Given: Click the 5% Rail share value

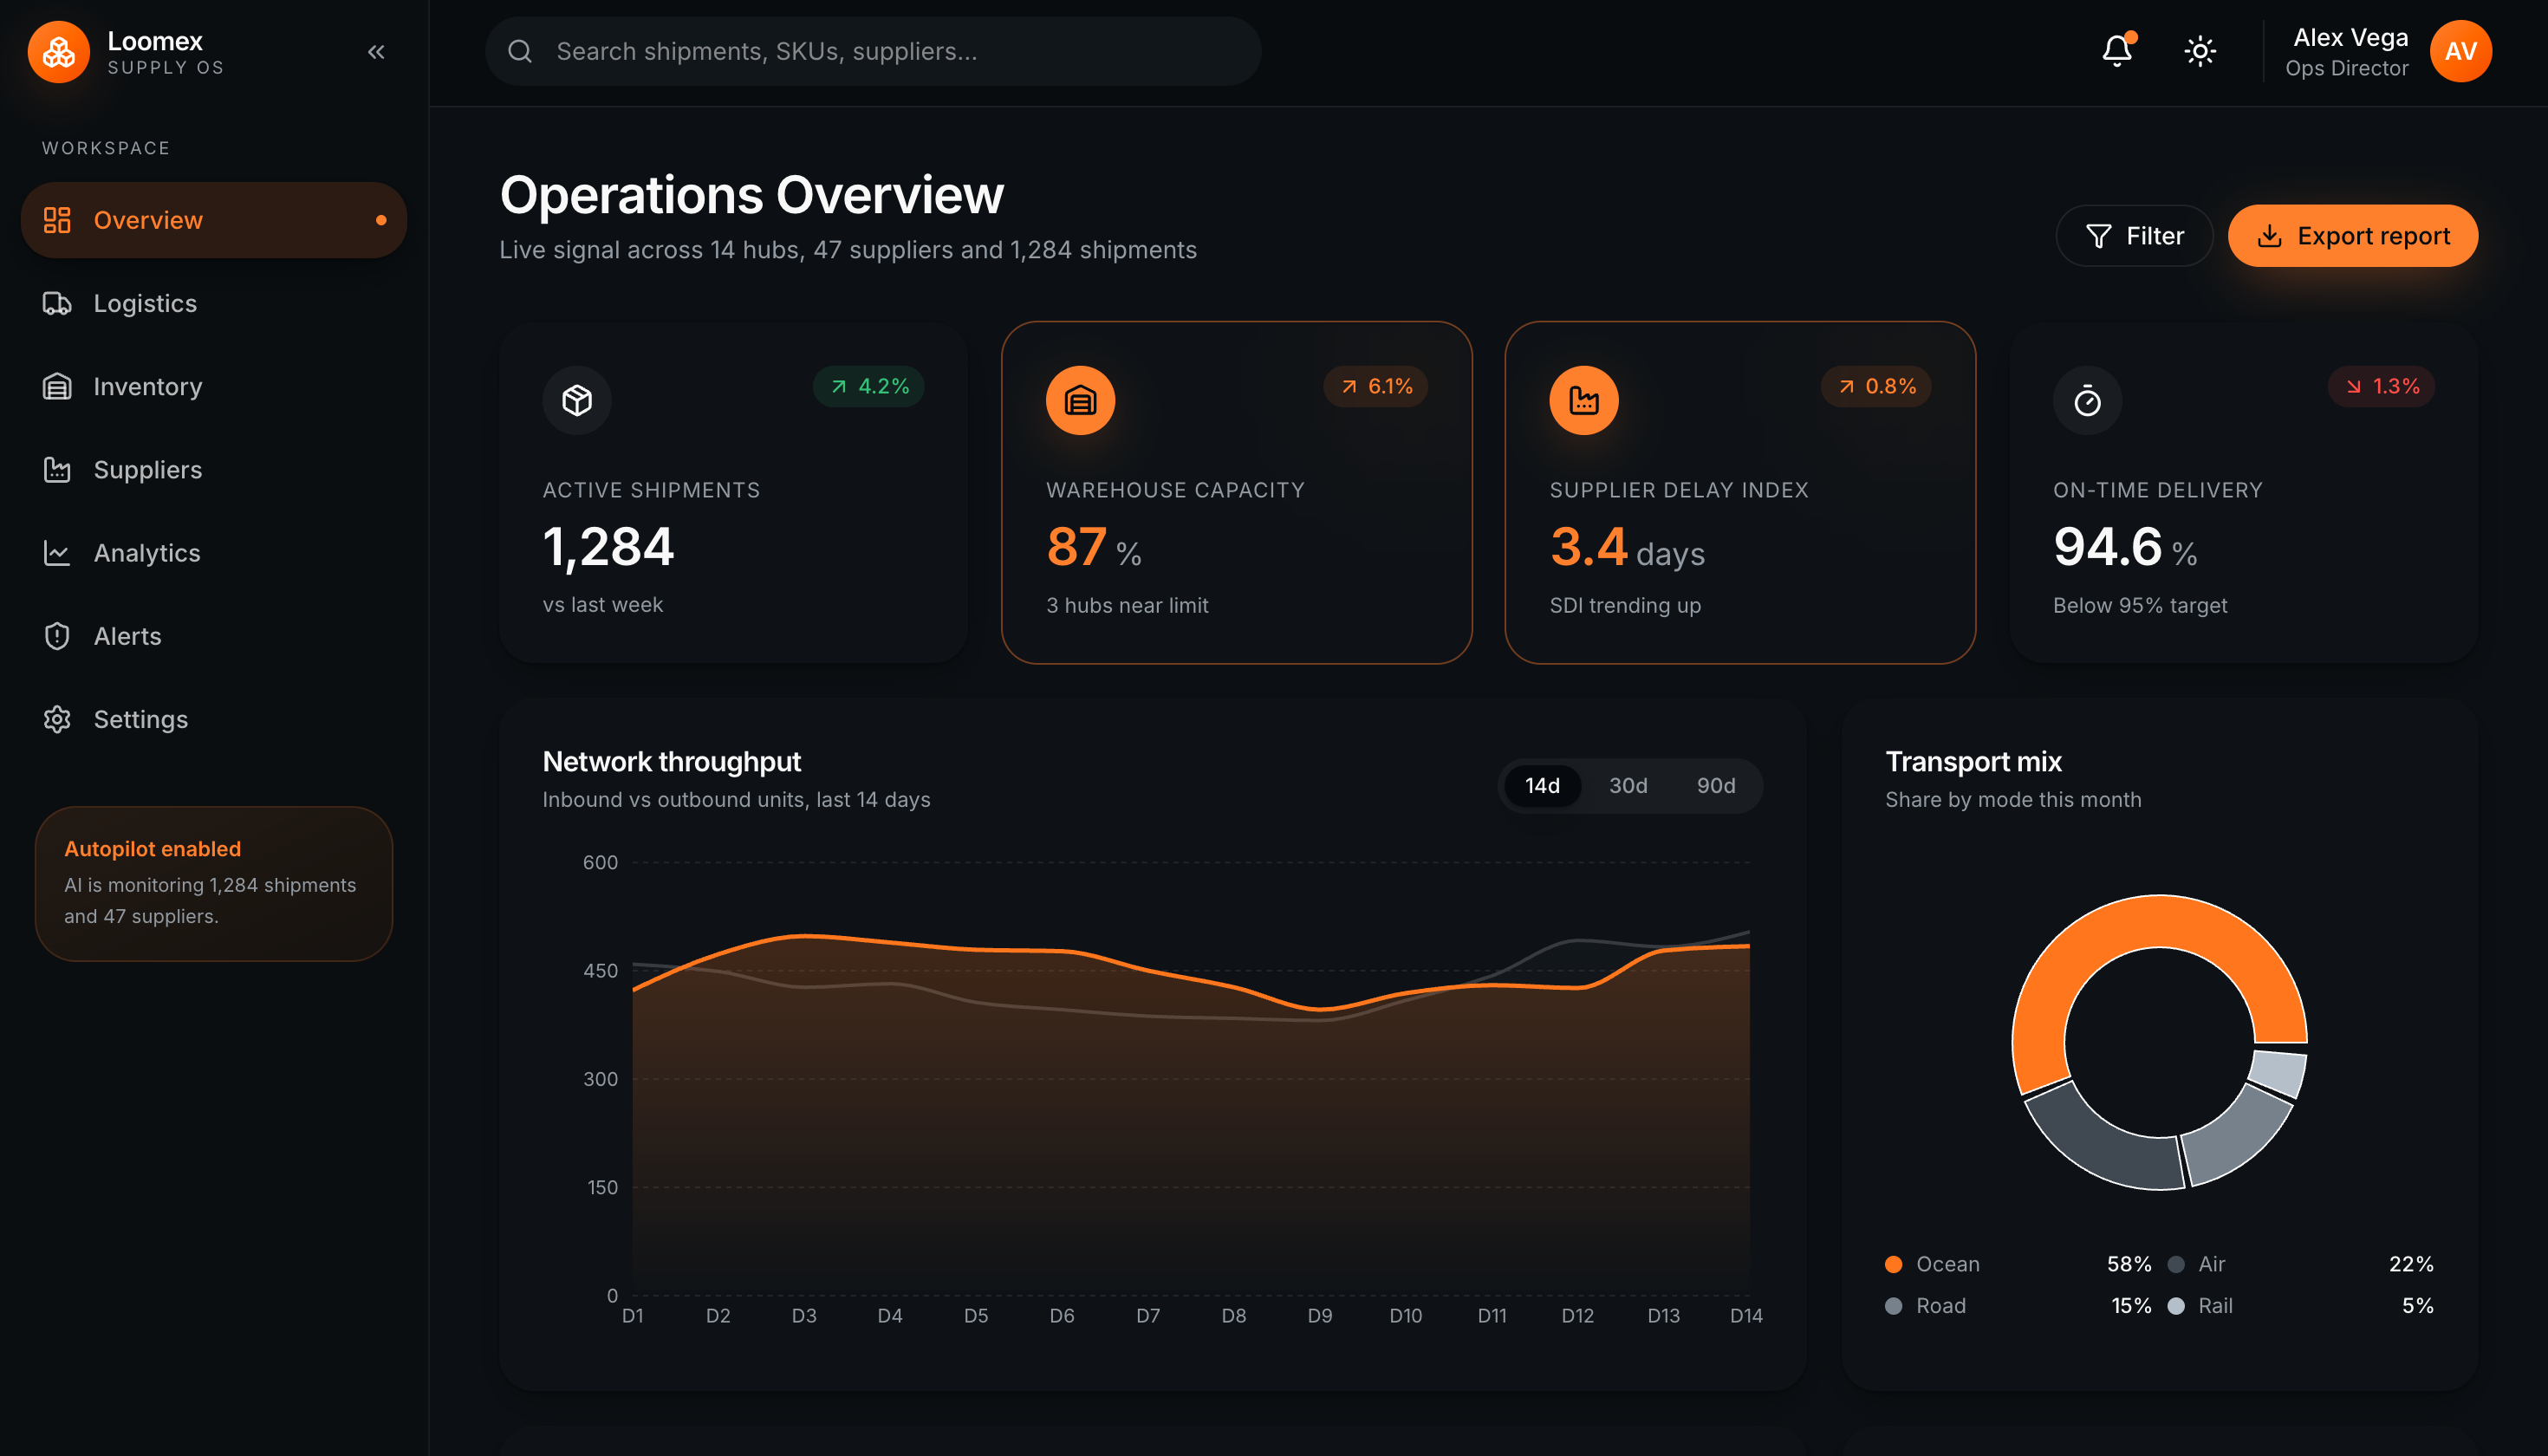Looking at the screenshot, I should pos(2418,1306).
